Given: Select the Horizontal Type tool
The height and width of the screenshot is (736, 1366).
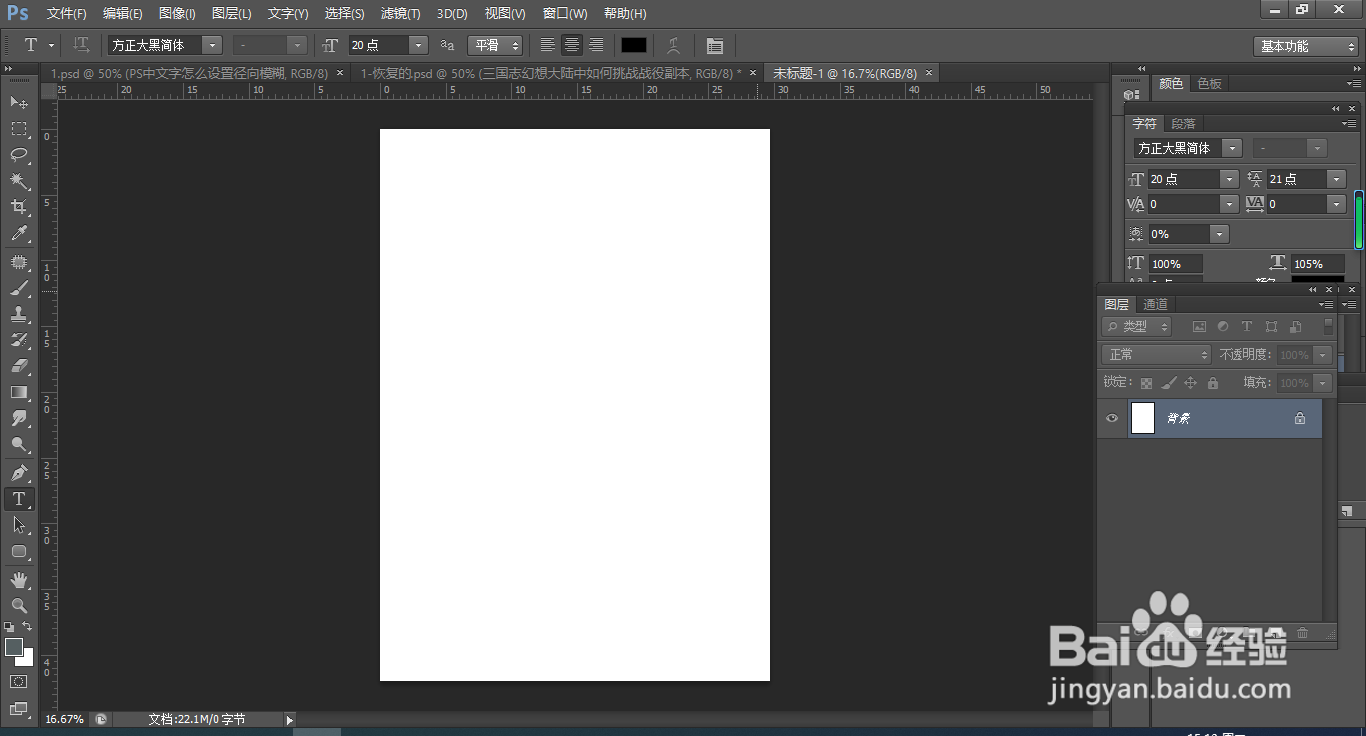Looking at the screenshot, I should coord(19,498).
